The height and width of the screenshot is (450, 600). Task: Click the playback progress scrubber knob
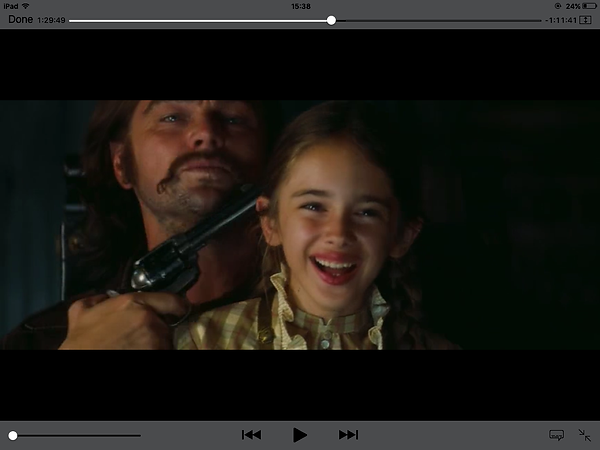pos(331,20)
